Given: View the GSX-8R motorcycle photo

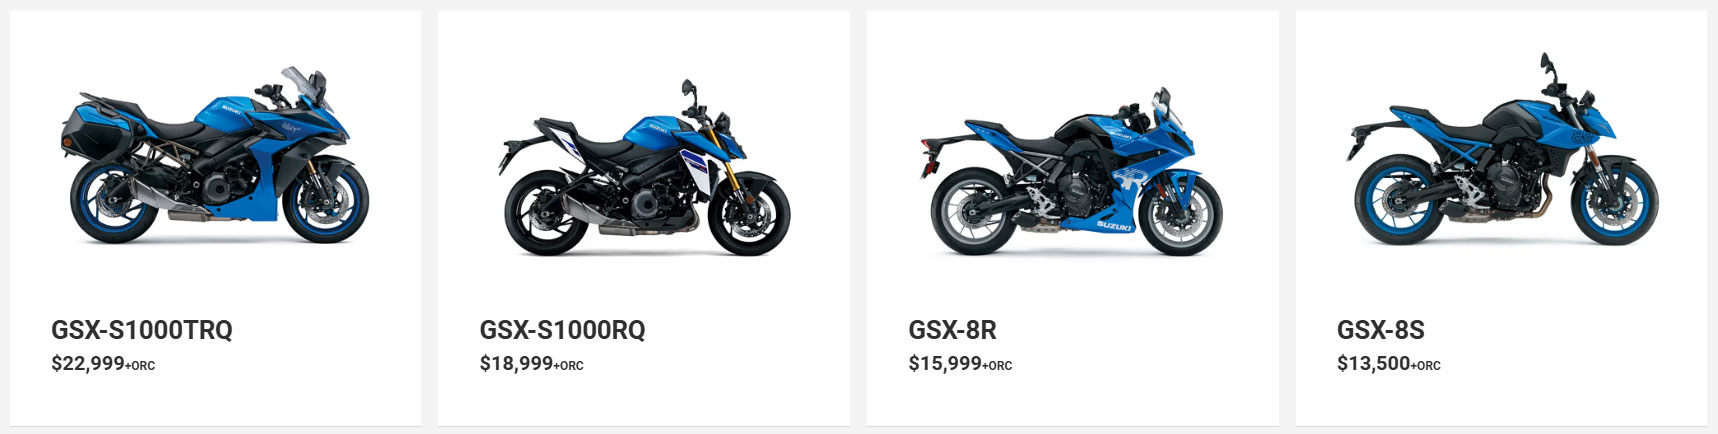Looking at the screenshot, I should point(1071,171).
